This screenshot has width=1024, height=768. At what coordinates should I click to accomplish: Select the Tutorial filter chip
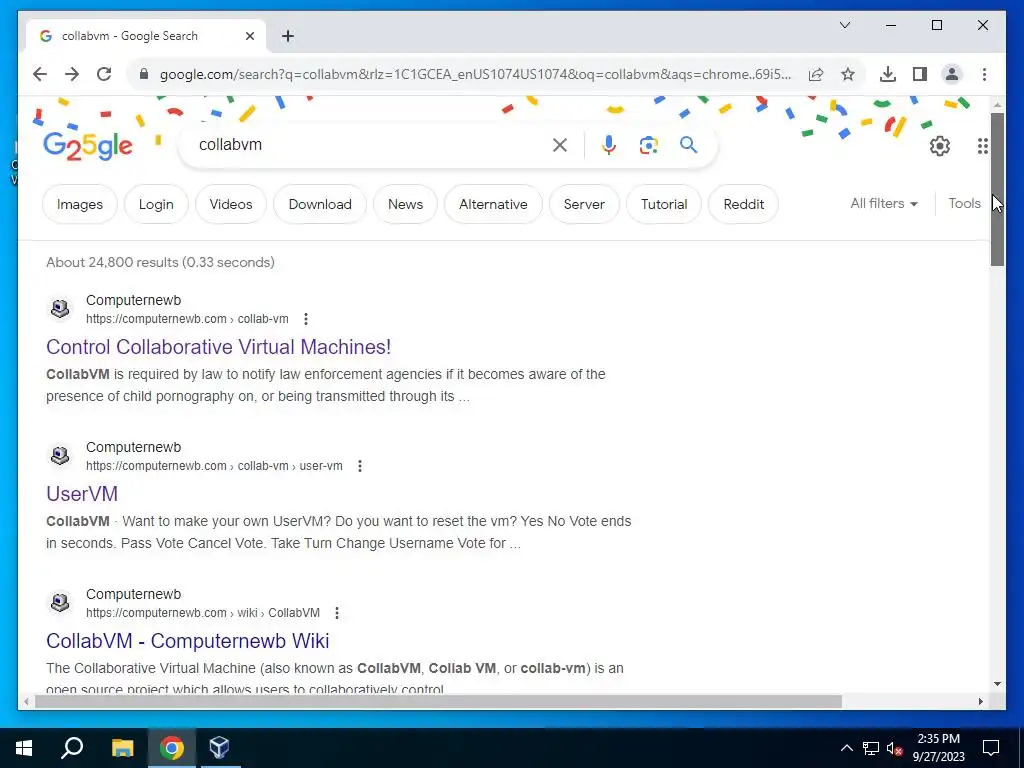click(664, 204)
